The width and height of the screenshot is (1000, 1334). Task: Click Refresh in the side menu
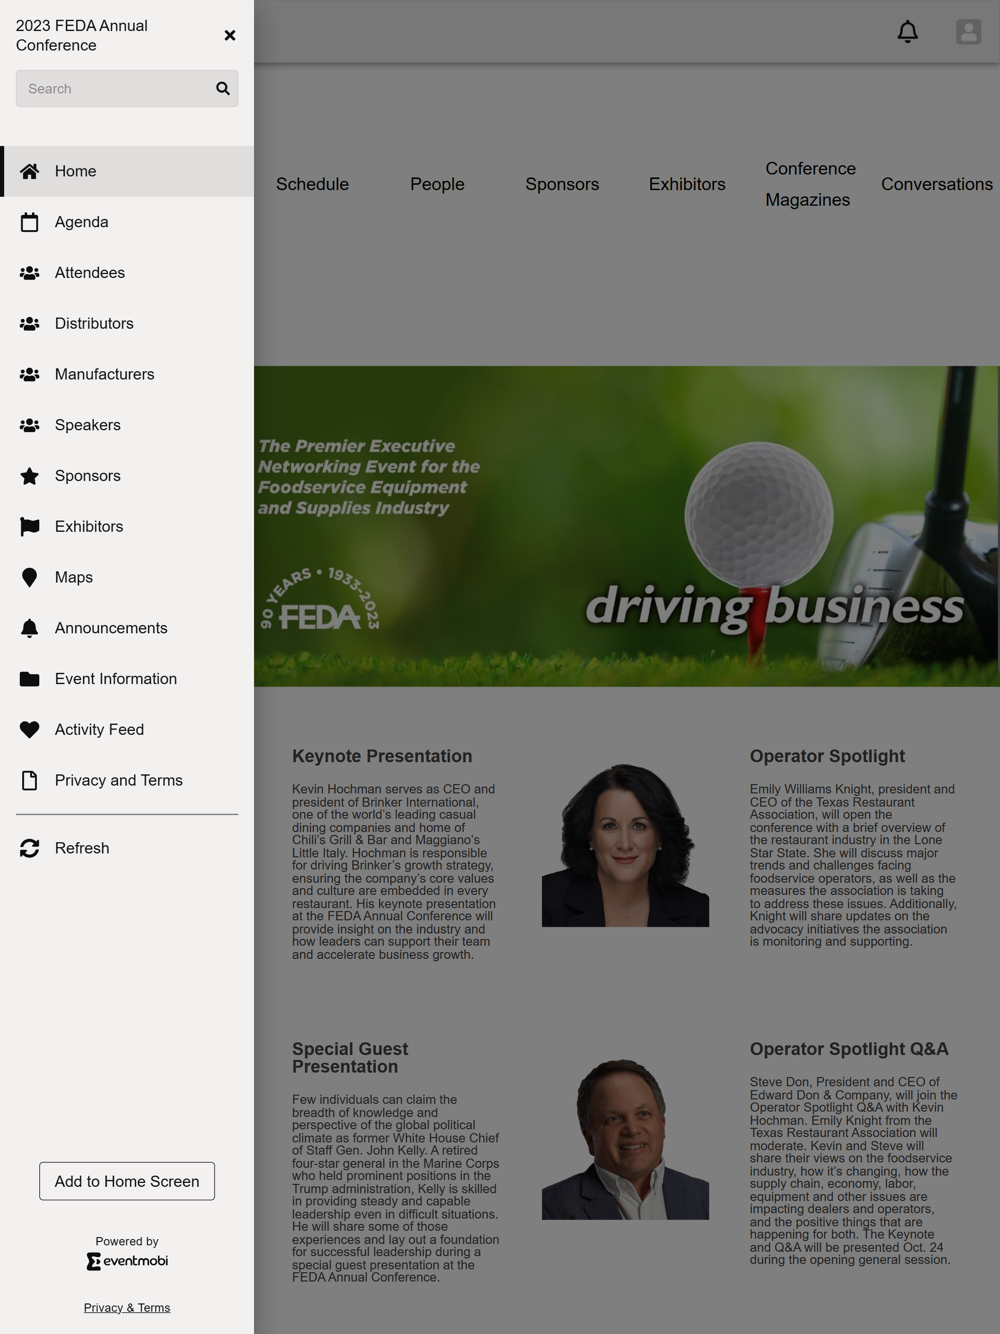pos(127,848)
